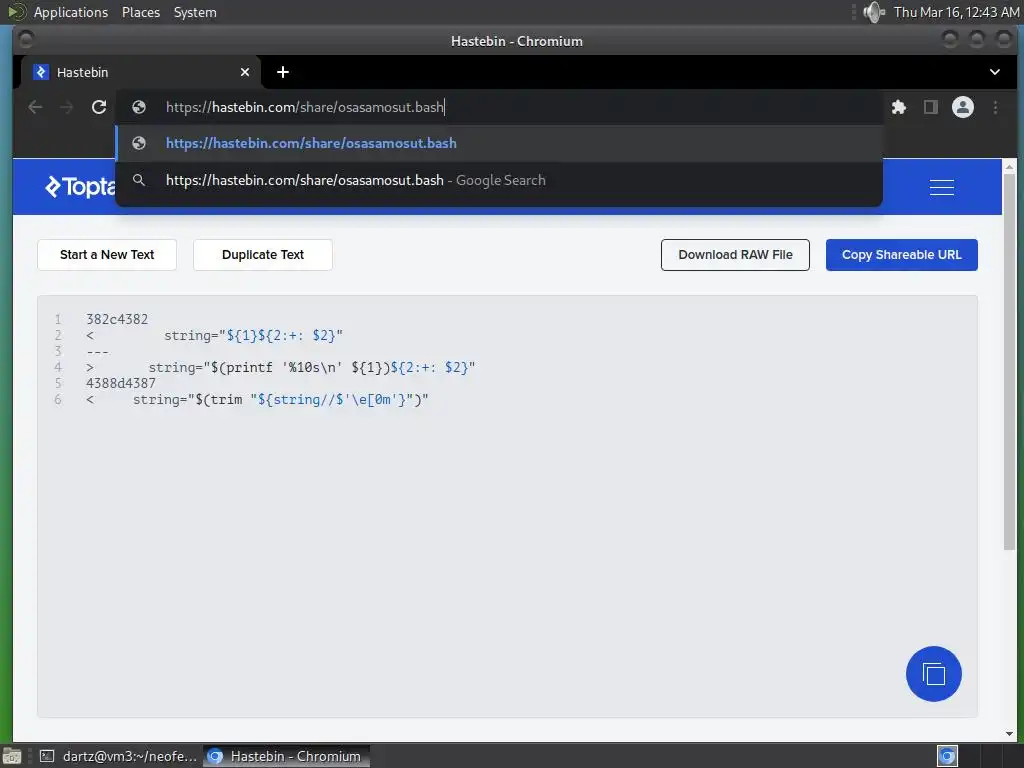Click the page vertical scrollbar thumb

1009,362
